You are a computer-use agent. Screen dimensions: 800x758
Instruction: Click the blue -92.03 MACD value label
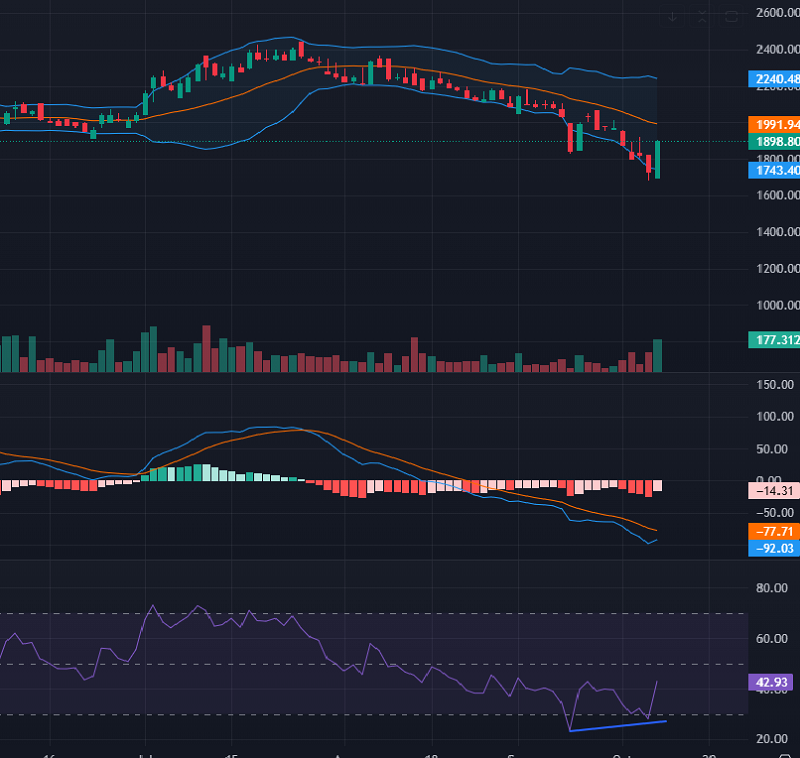tap(773, 547)
